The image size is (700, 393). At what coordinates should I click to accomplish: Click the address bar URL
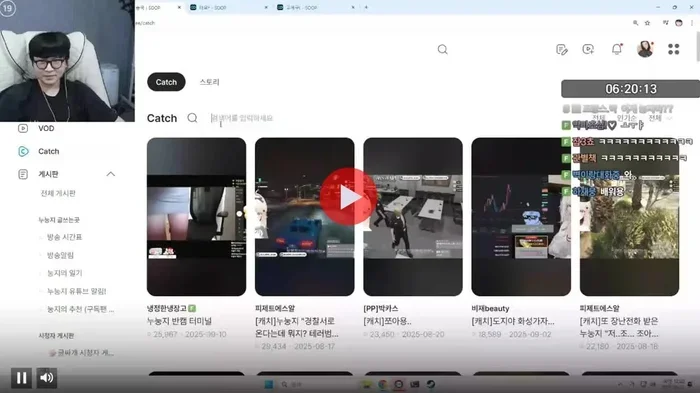point(146,23)
